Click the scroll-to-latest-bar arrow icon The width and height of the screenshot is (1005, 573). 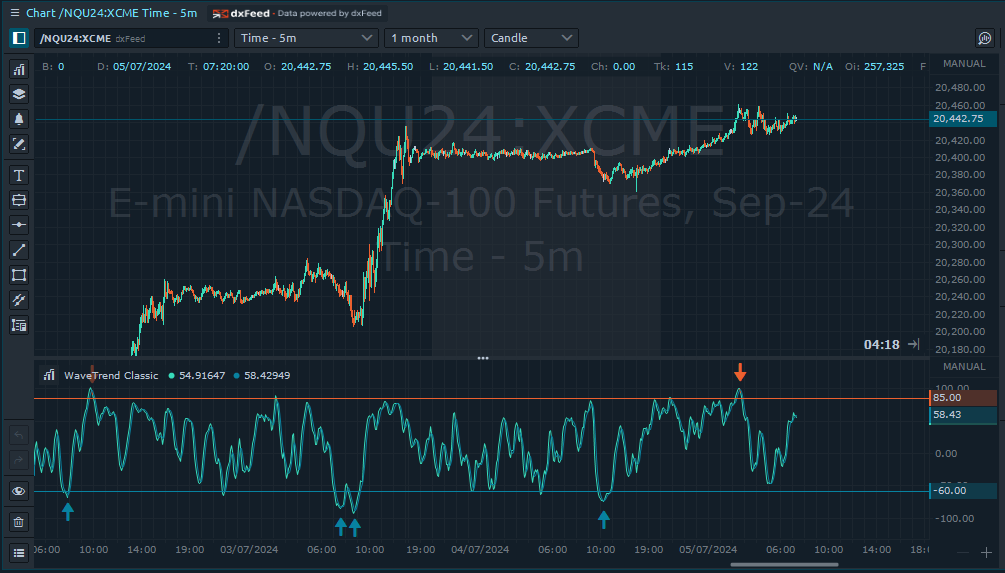coord(913,344)
